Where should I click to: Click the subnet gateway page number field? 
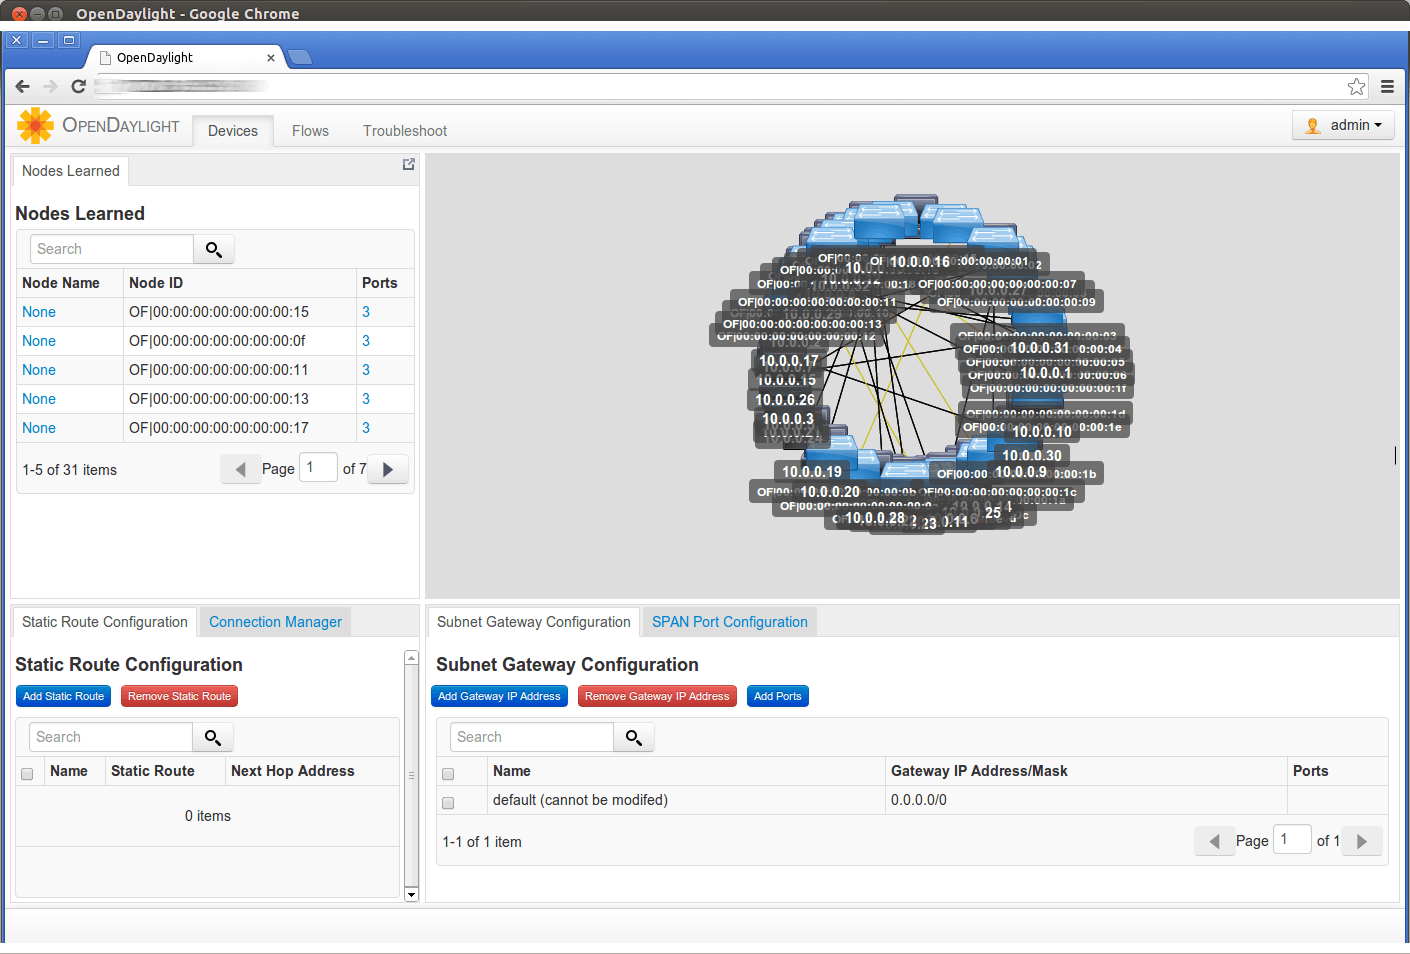(1292, 840)
